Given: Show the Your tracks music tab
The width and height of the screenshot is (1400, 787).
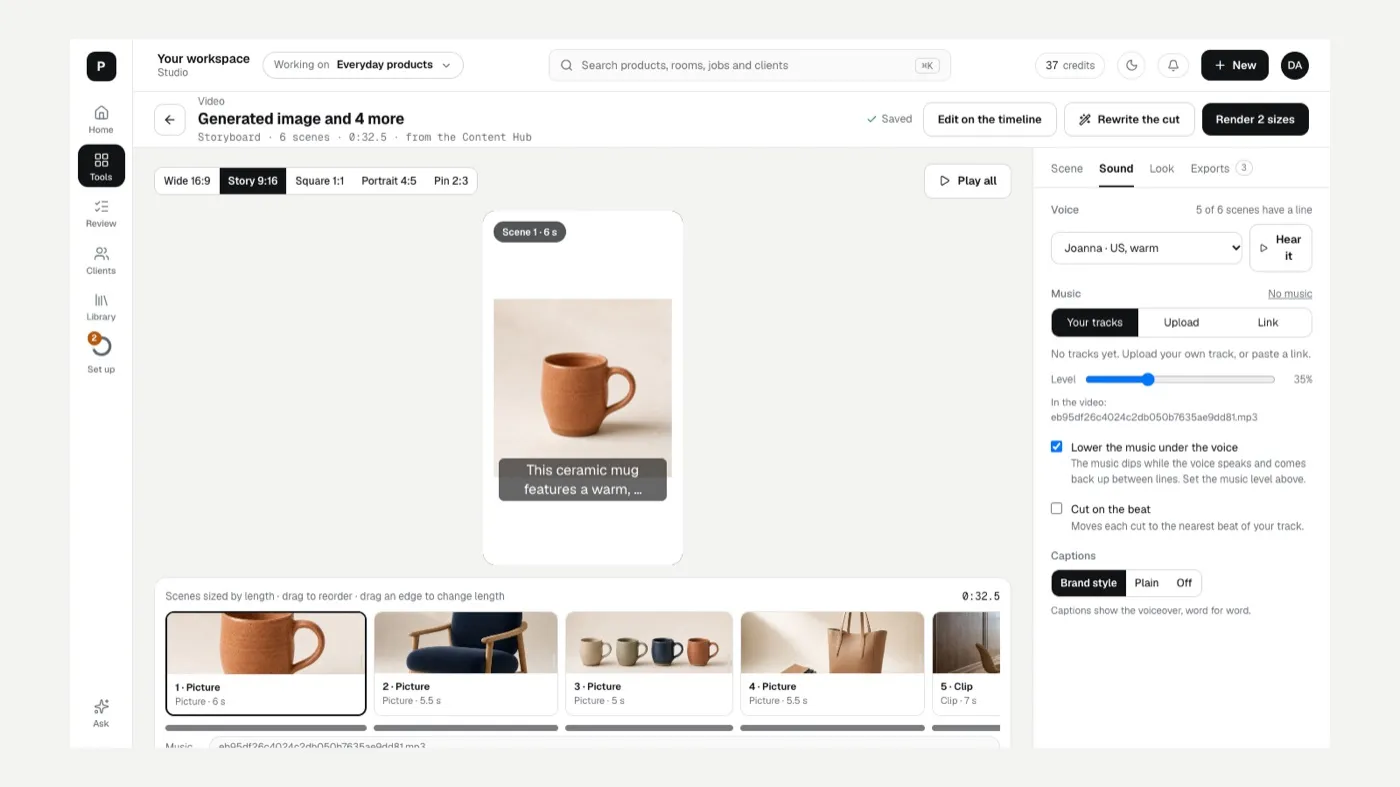Looking at the screenshot, I should [1095, 322].
